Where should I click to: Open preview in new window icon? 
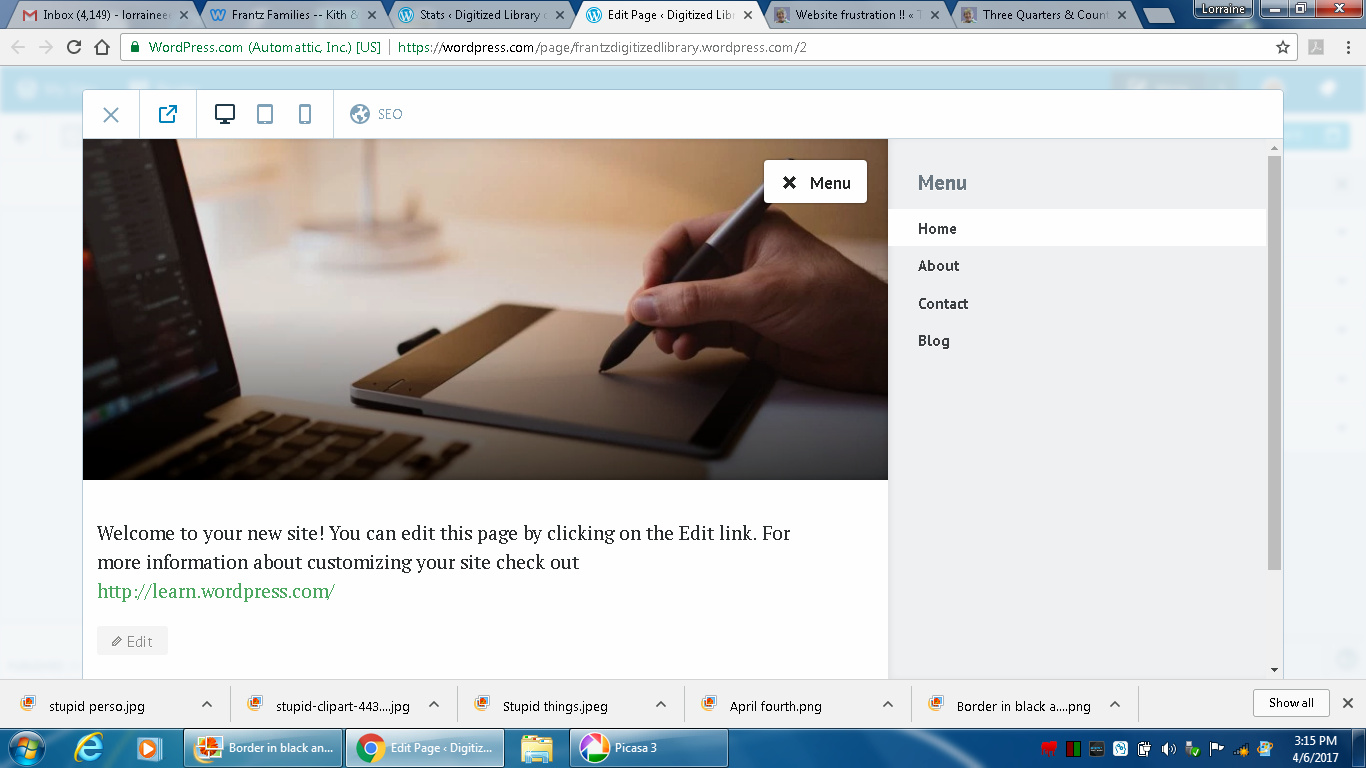(168, 115)
